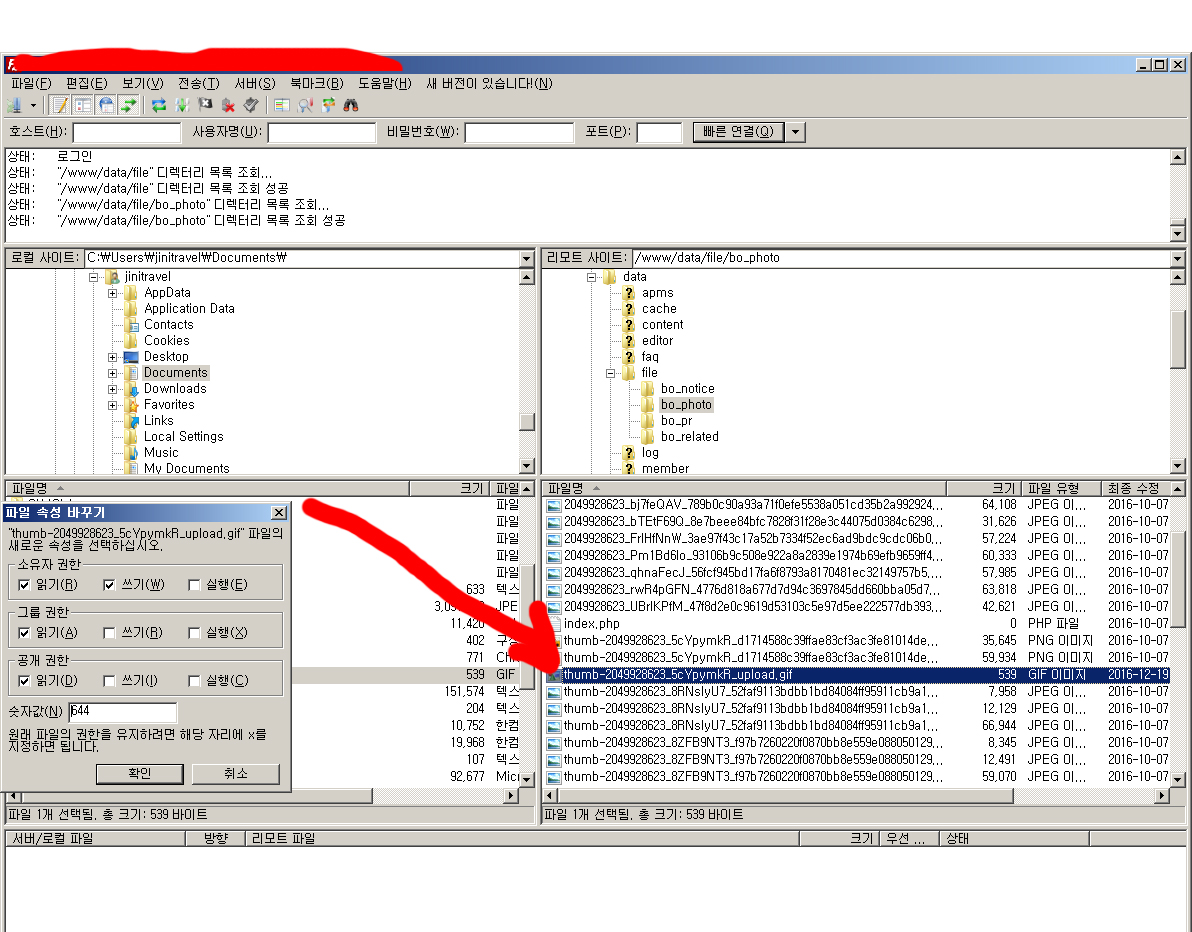
Task: Confirm permissions with the 확인 button
Action: pos(140,773)
